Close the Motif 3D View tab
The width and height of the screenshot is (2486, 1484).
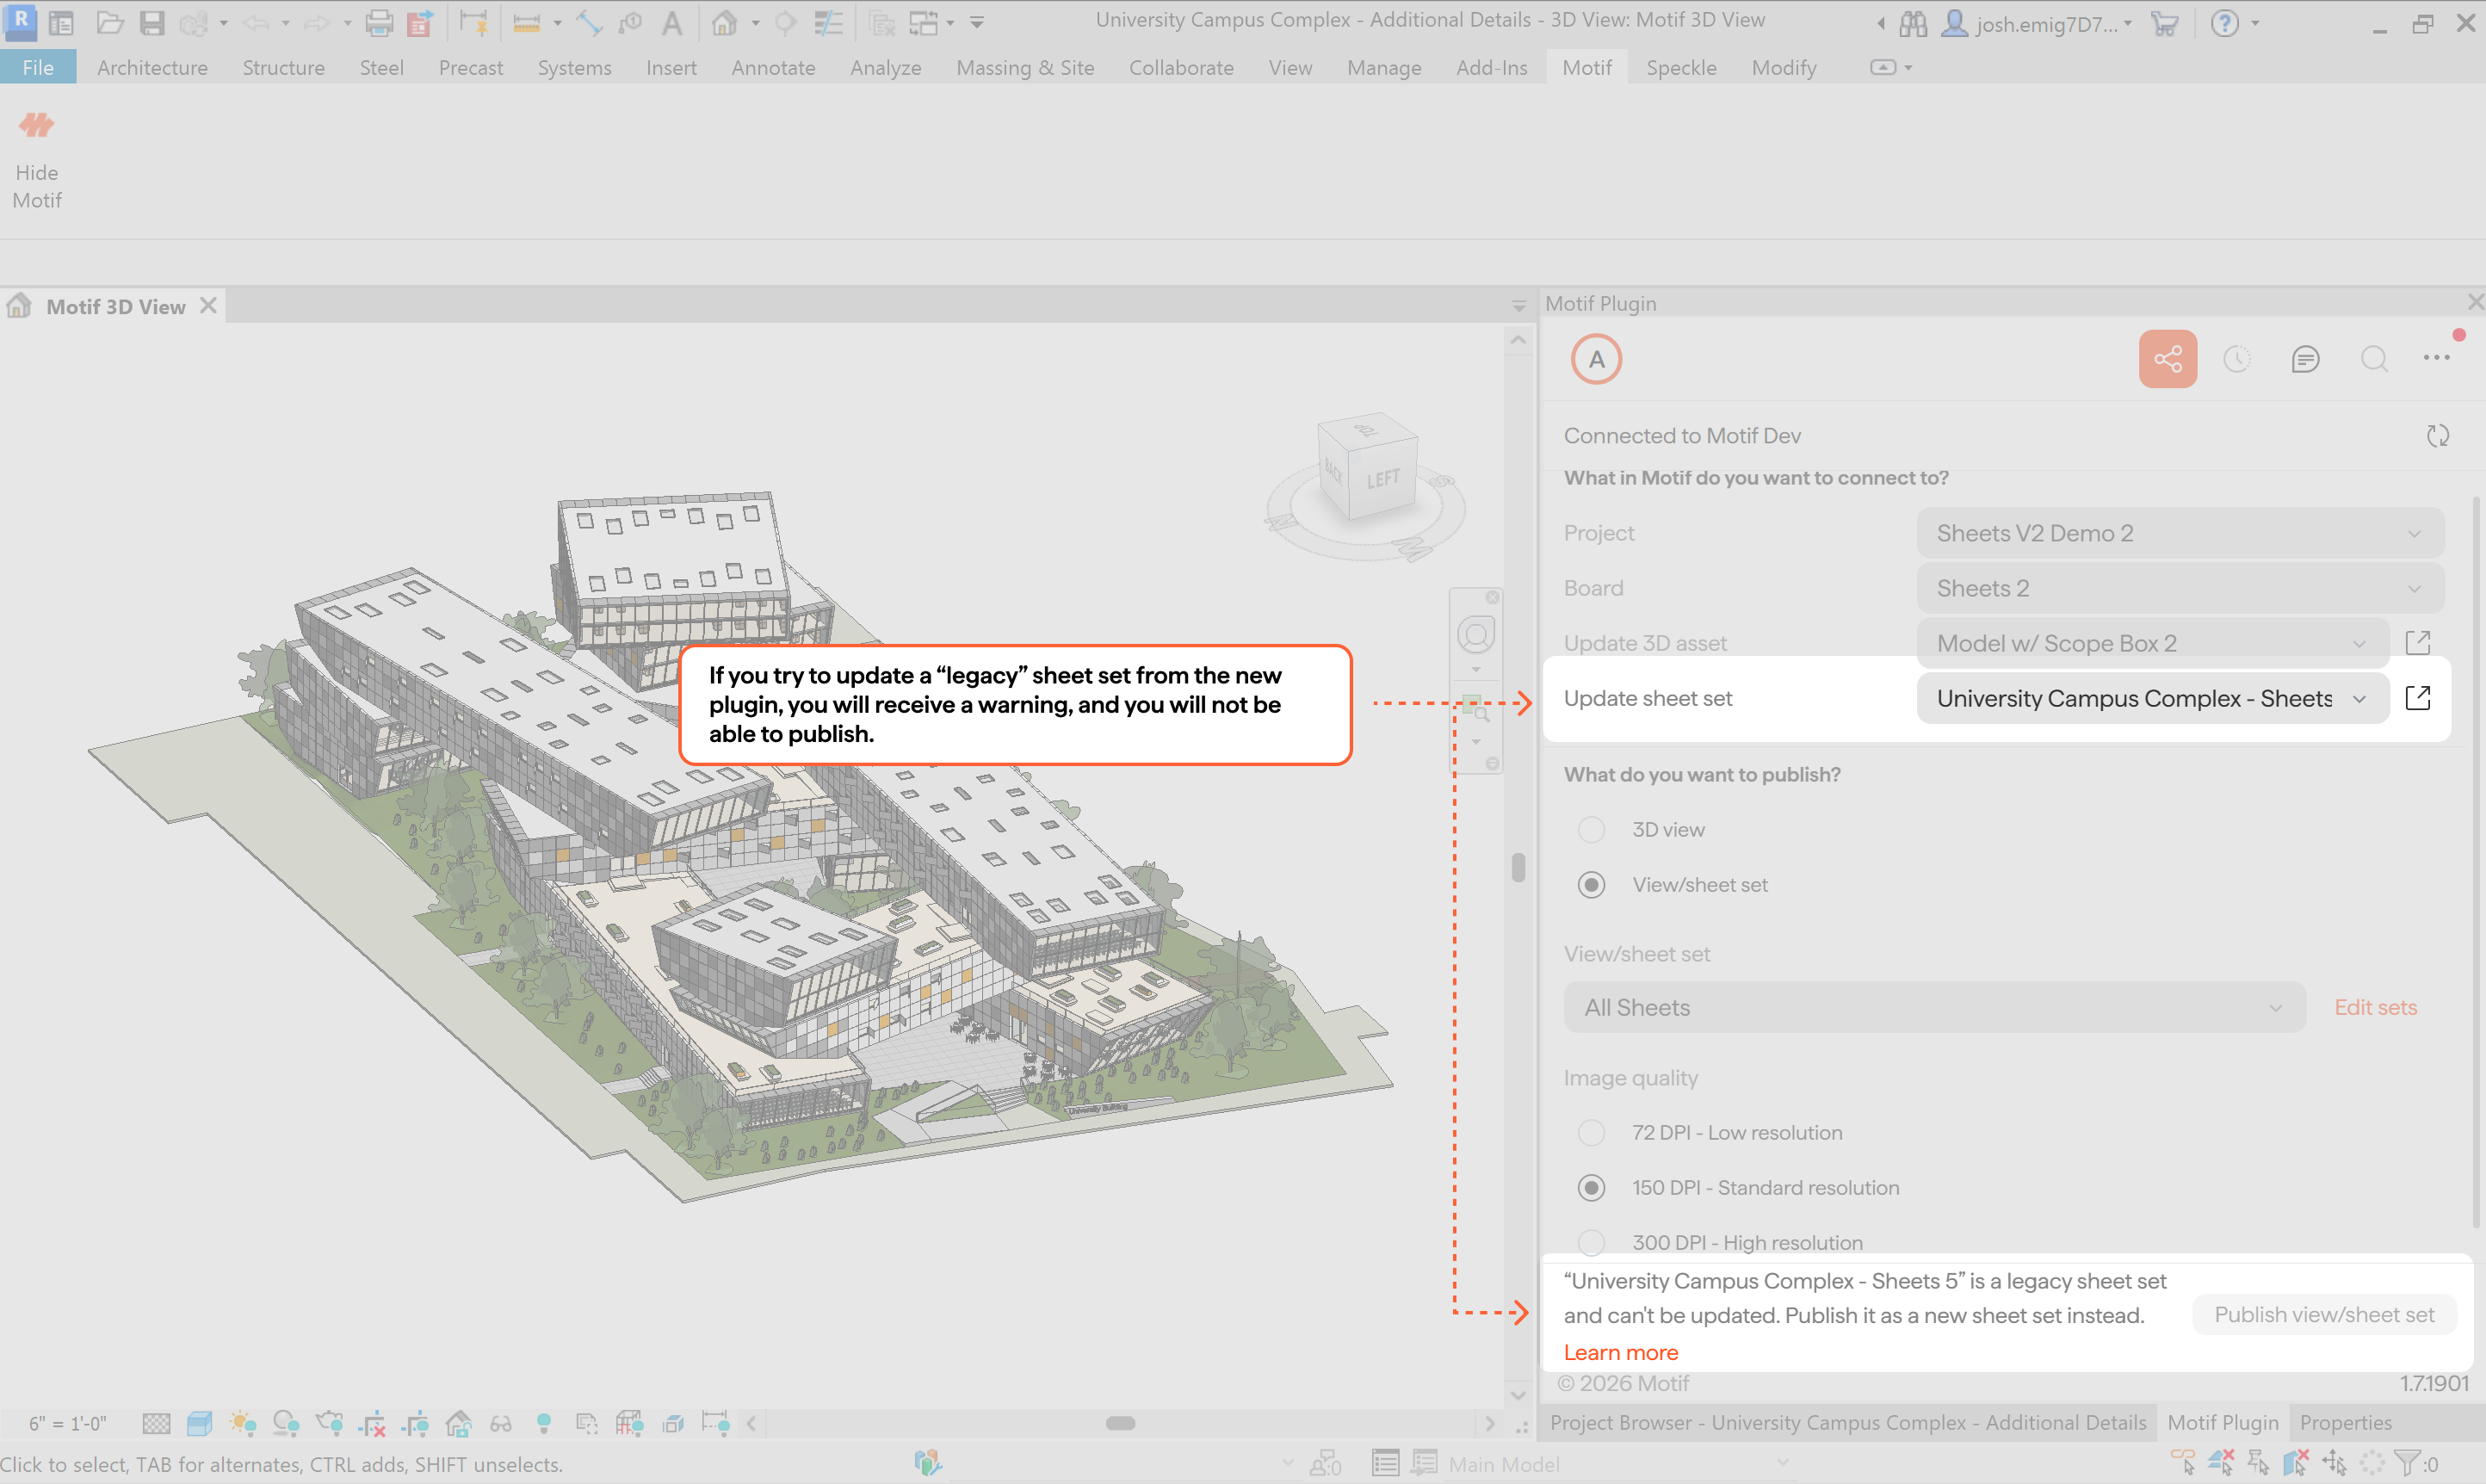208,305
